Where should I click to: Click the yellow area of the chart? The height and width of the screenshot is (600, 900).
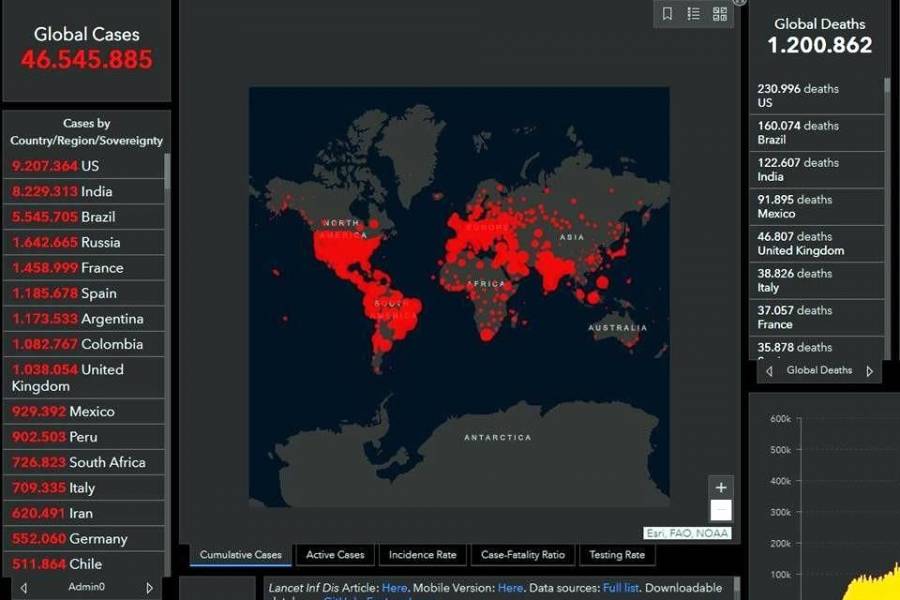pyautogui.click(x=875, y=586)
